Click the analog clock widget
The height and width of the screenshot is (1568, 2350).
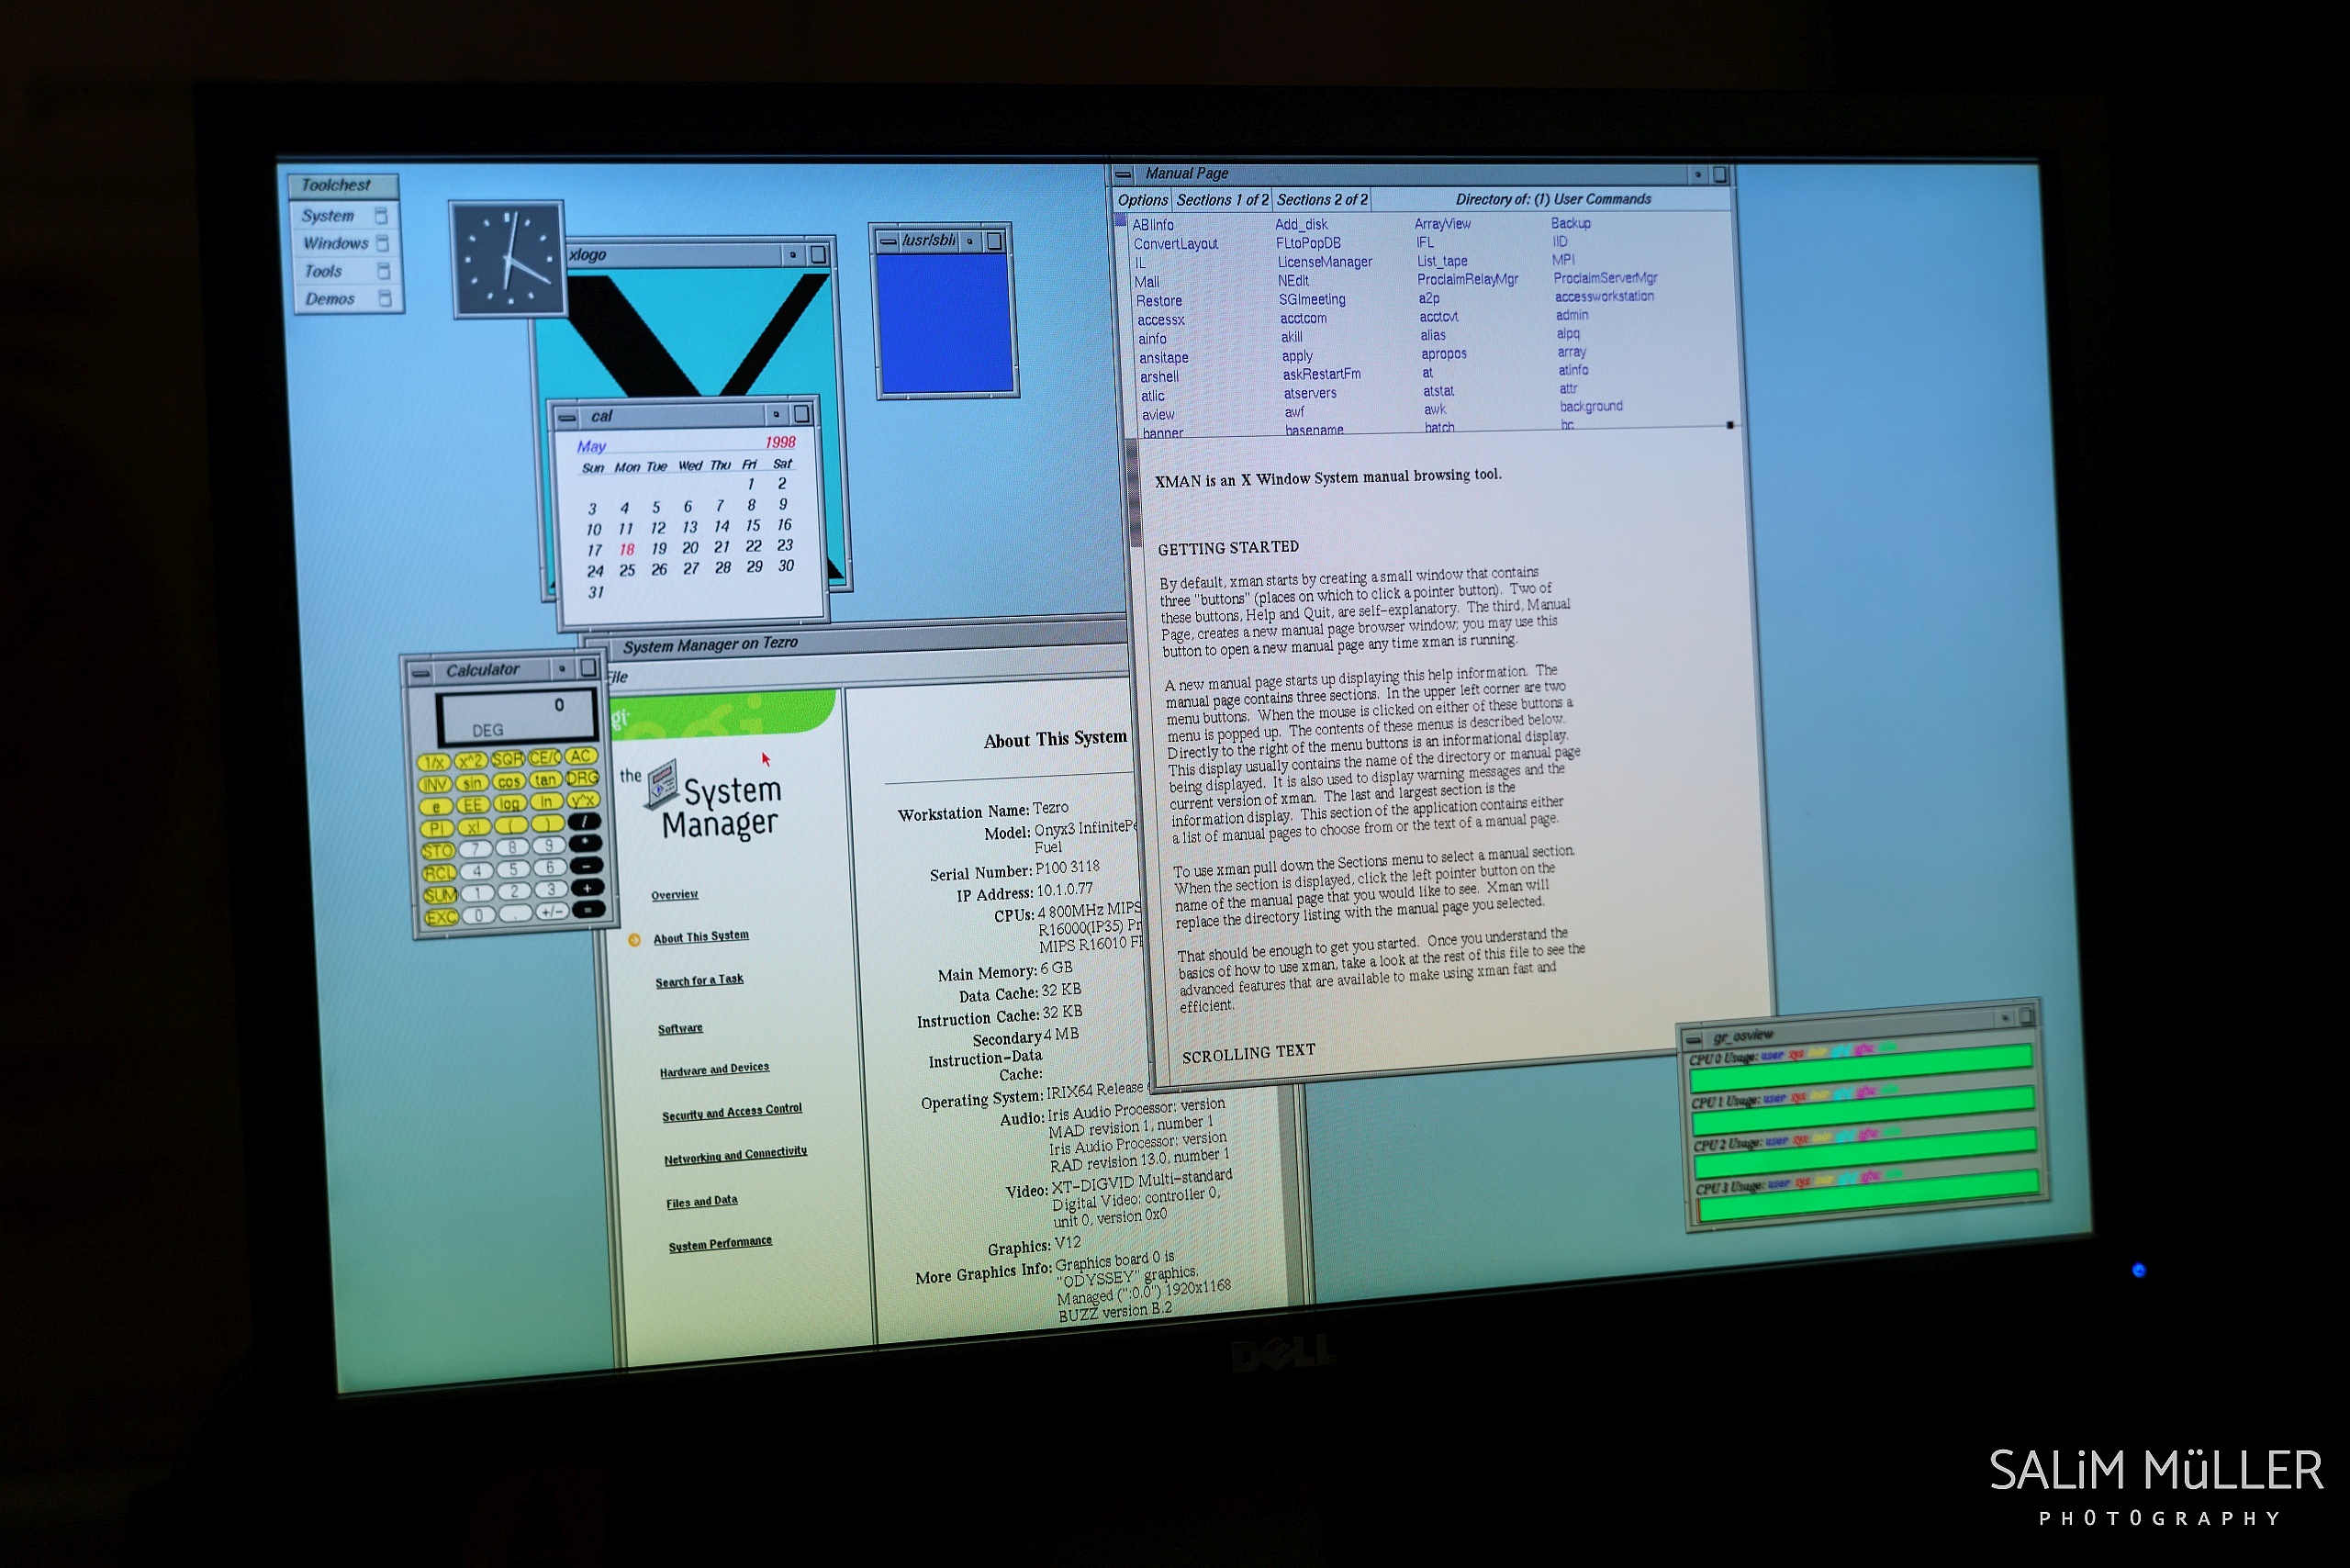508,260
